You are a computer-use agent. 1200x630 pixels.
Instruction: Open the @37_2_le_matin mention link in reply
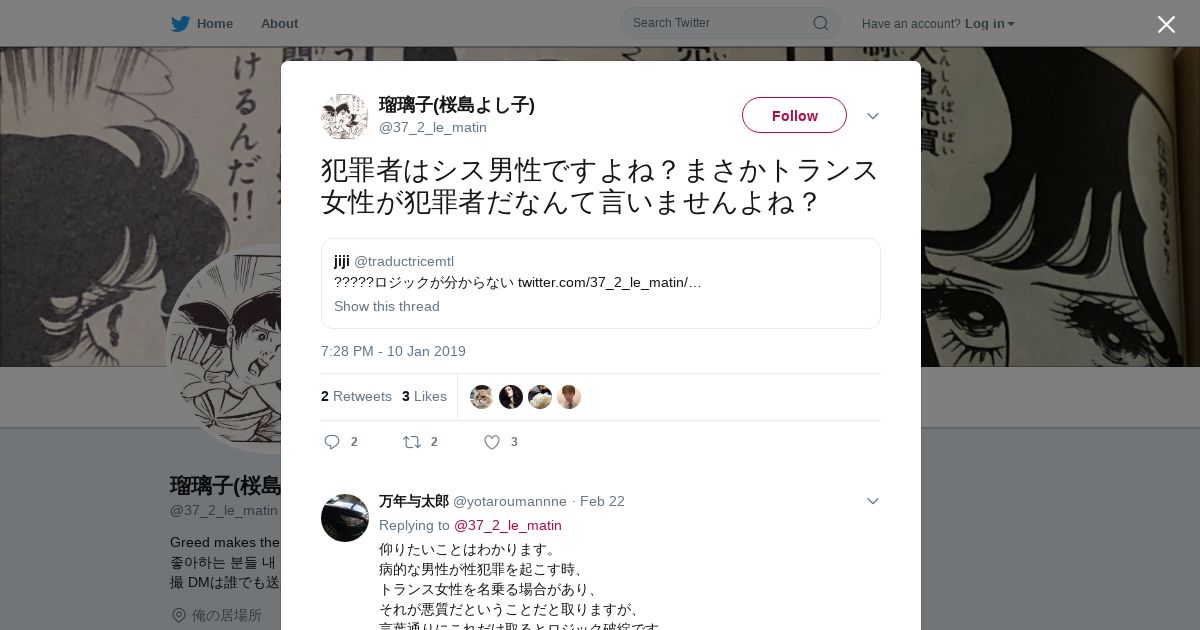point(508,525)
